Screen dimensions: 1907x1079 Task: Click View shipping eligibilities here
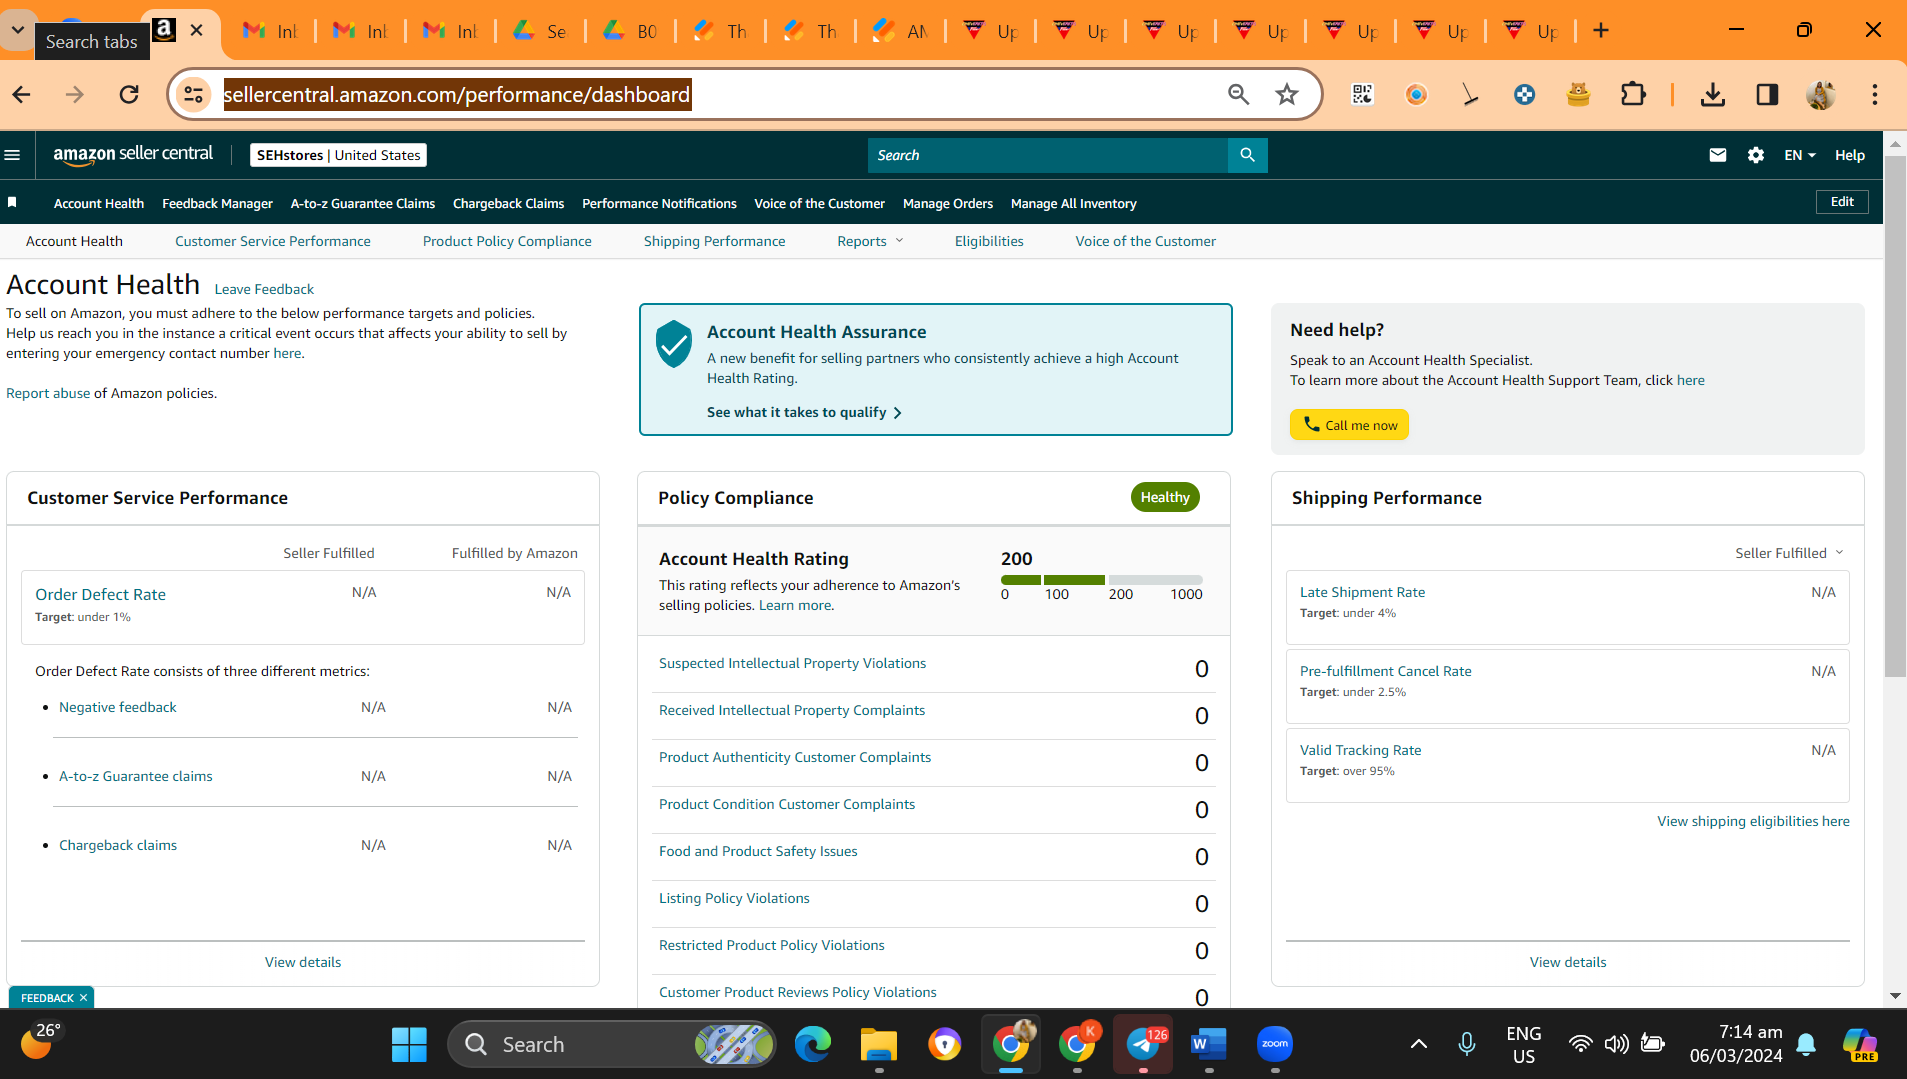pos(1753,821)
